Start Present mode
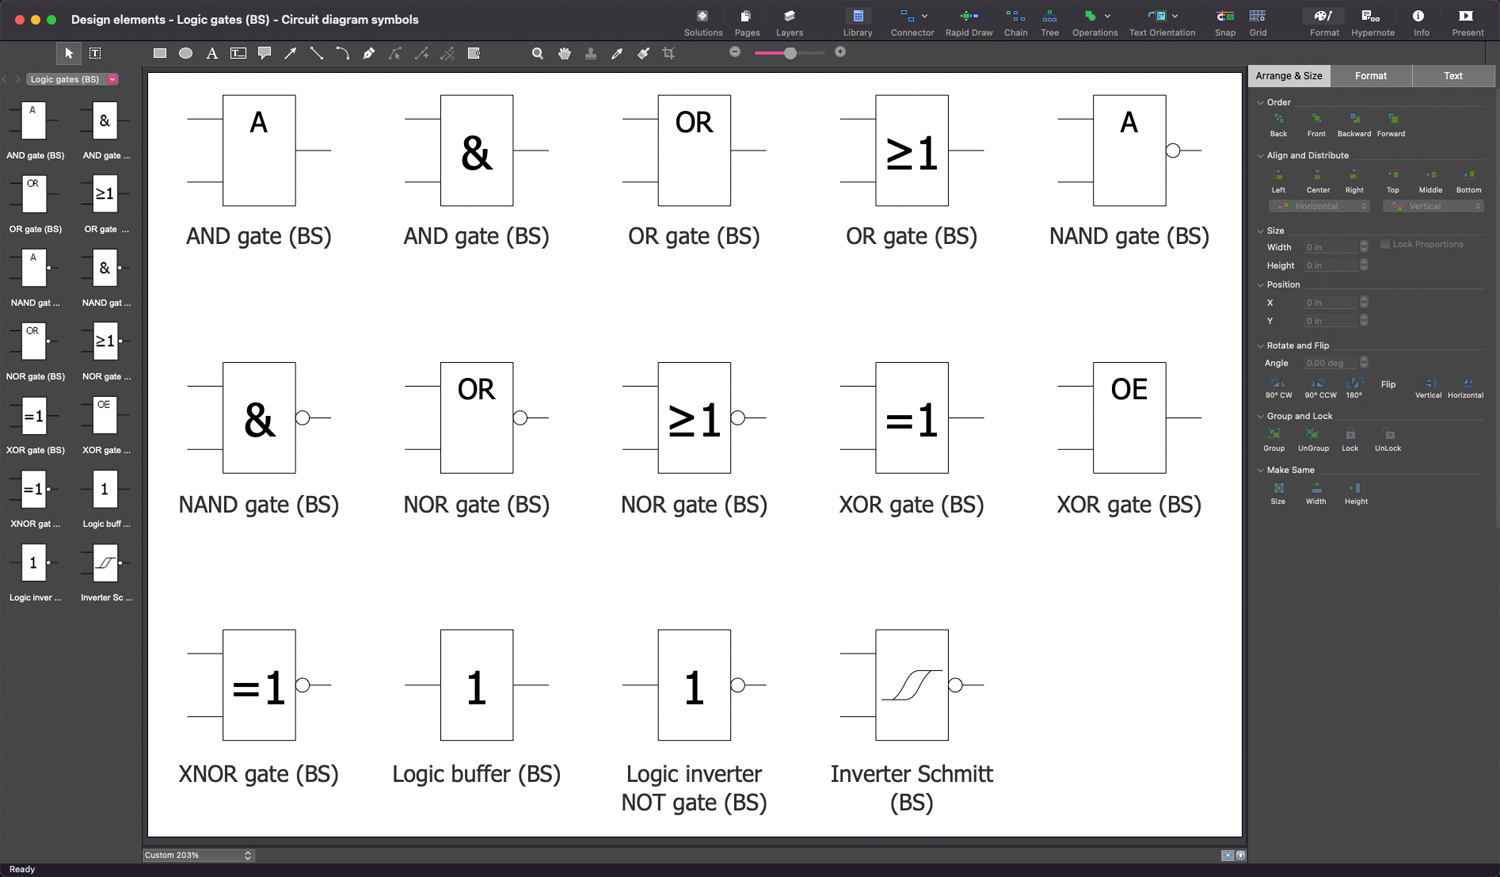The image size is (1500, 877). tap(1467, 22)
